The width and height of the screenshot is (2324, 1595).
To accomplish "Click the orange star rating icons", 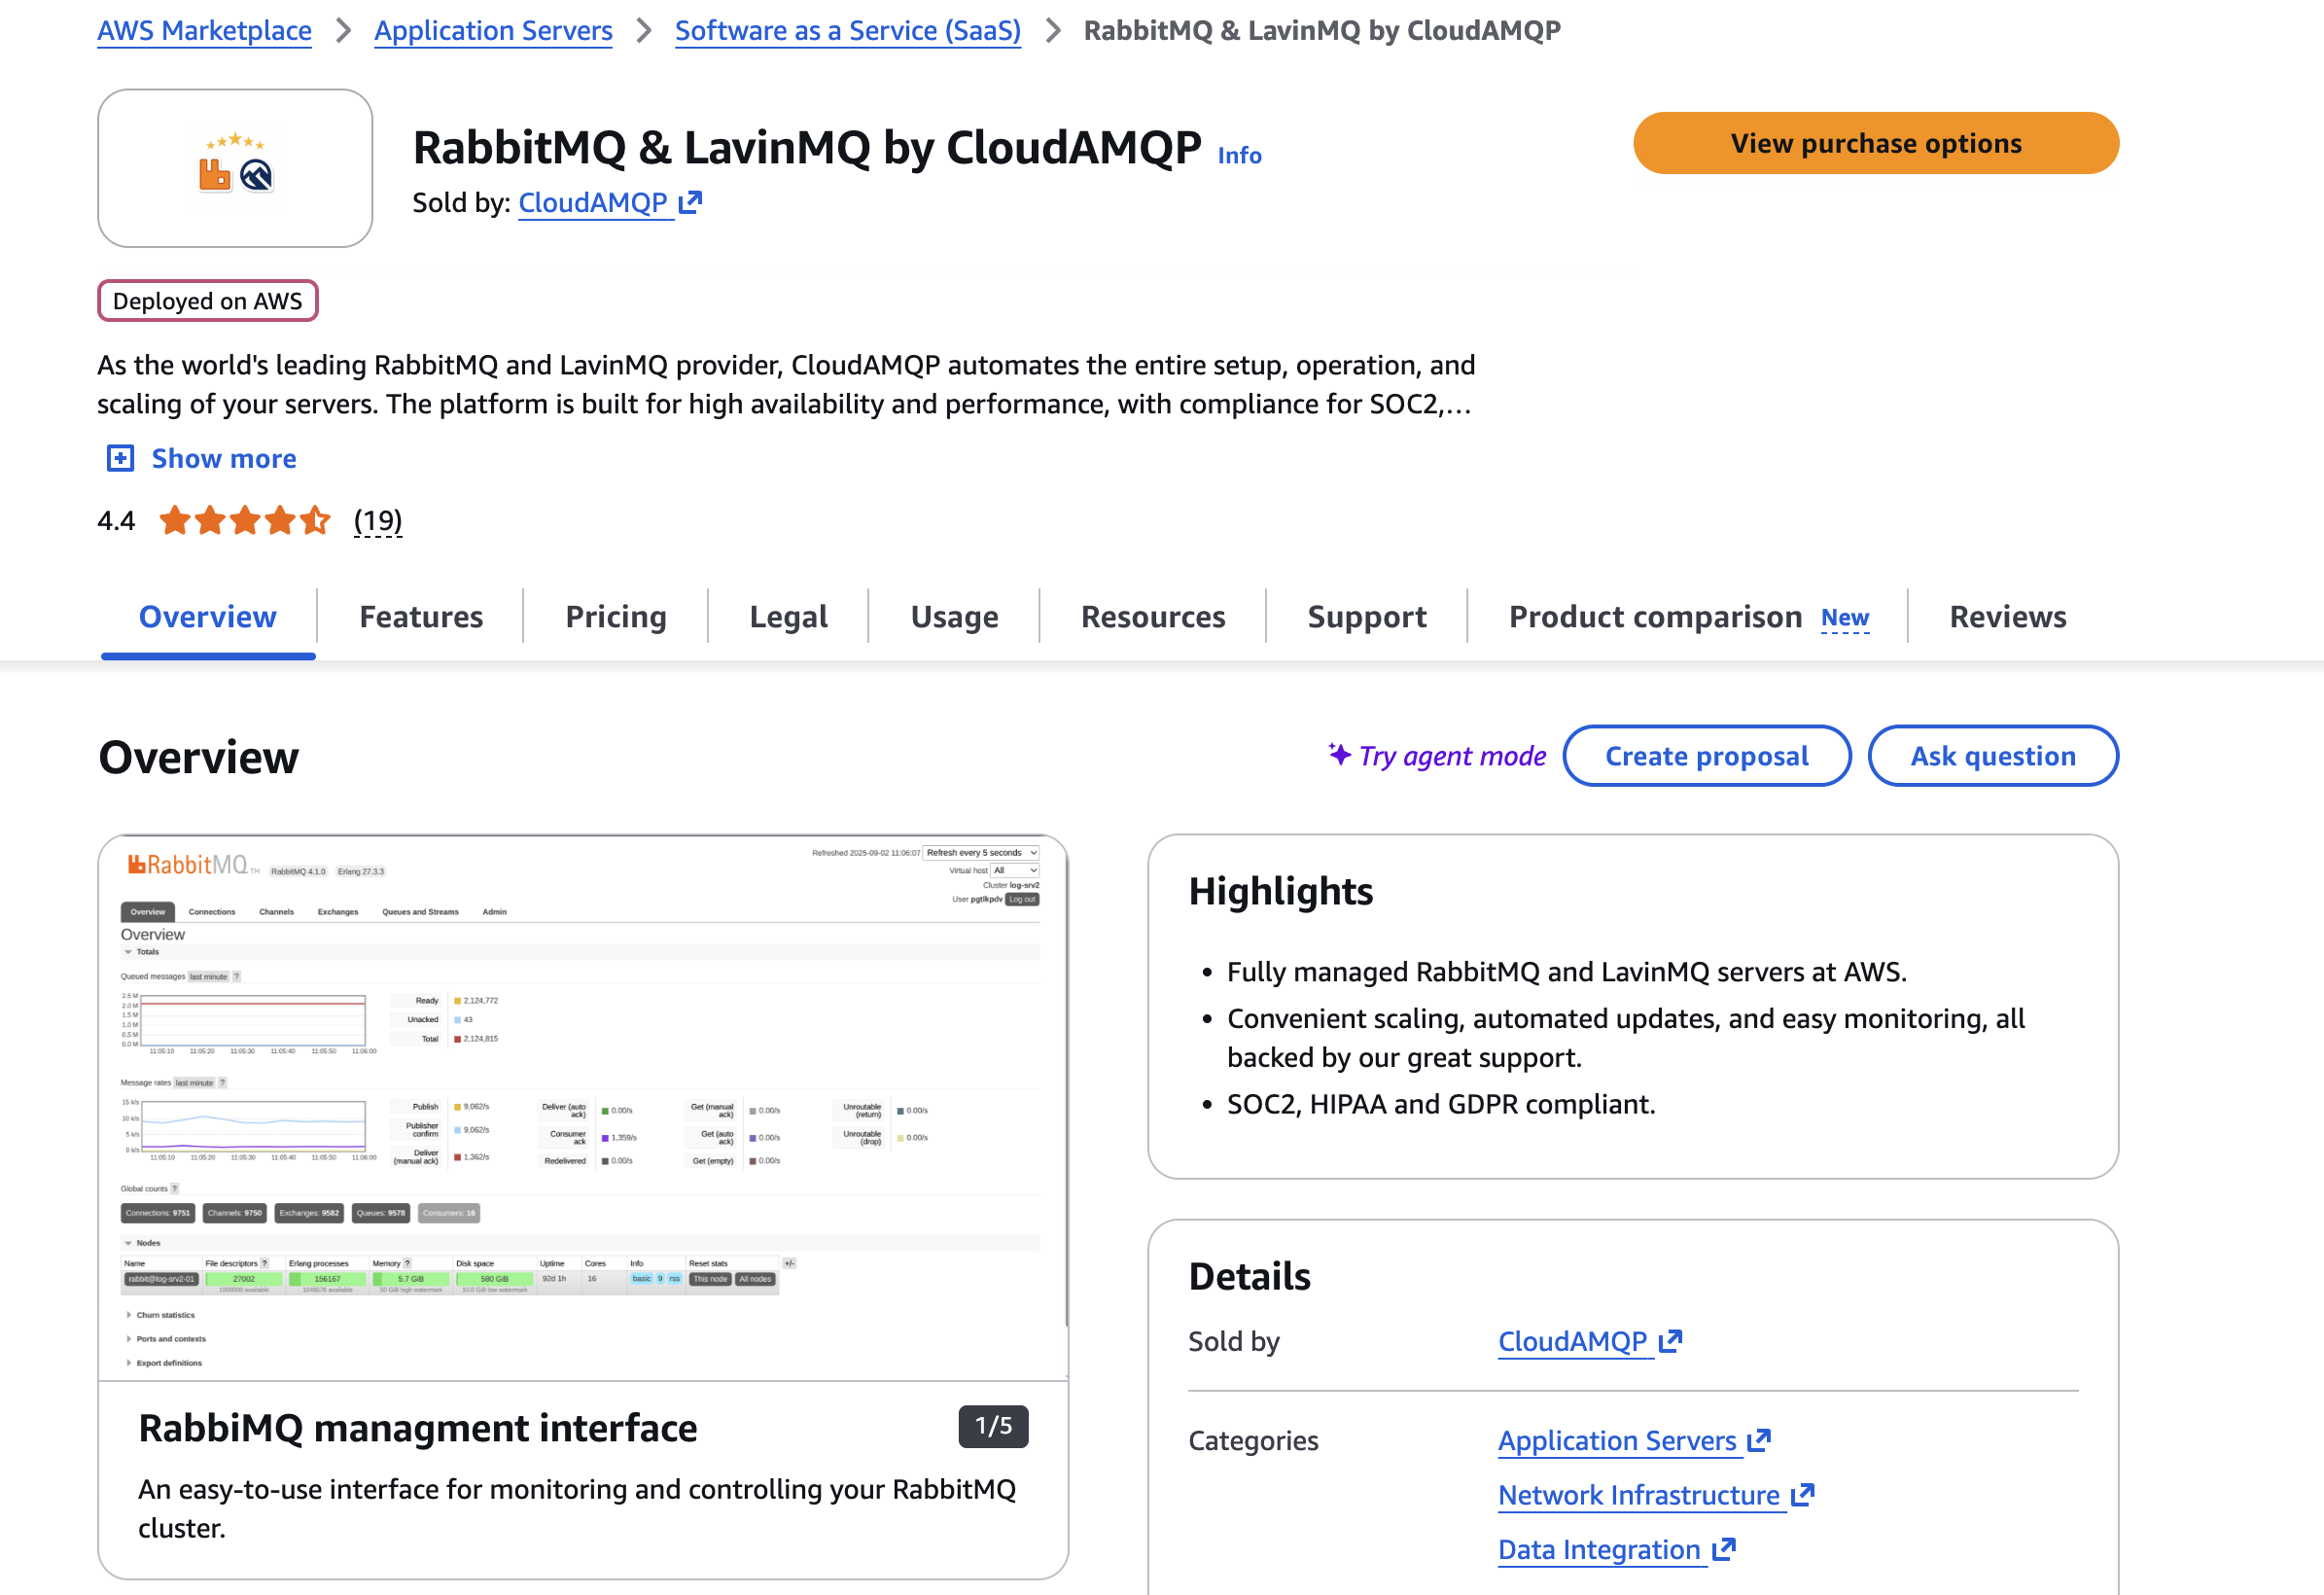I will pyautogui.click(x=244, y=520).
